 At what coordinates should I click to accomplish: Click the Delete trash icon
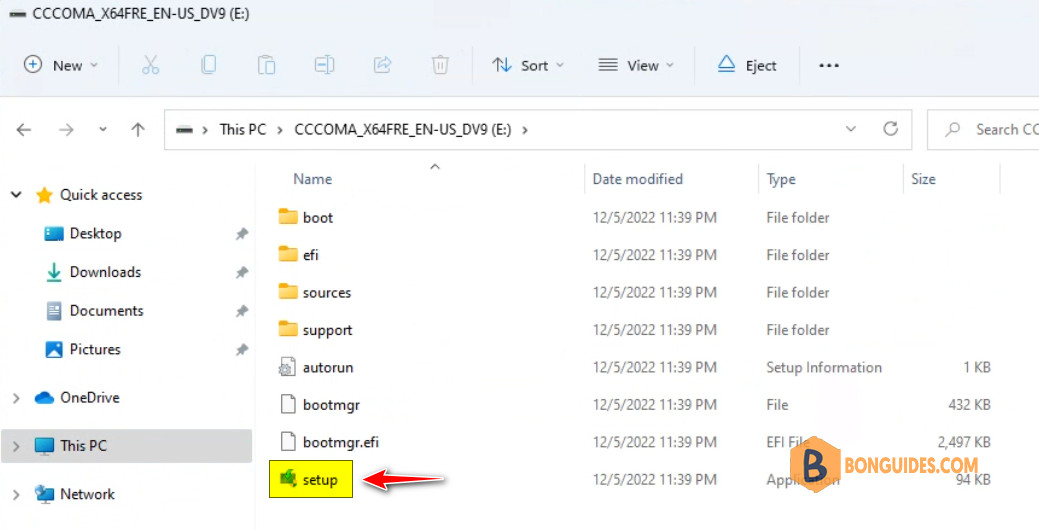pos(440,65)
